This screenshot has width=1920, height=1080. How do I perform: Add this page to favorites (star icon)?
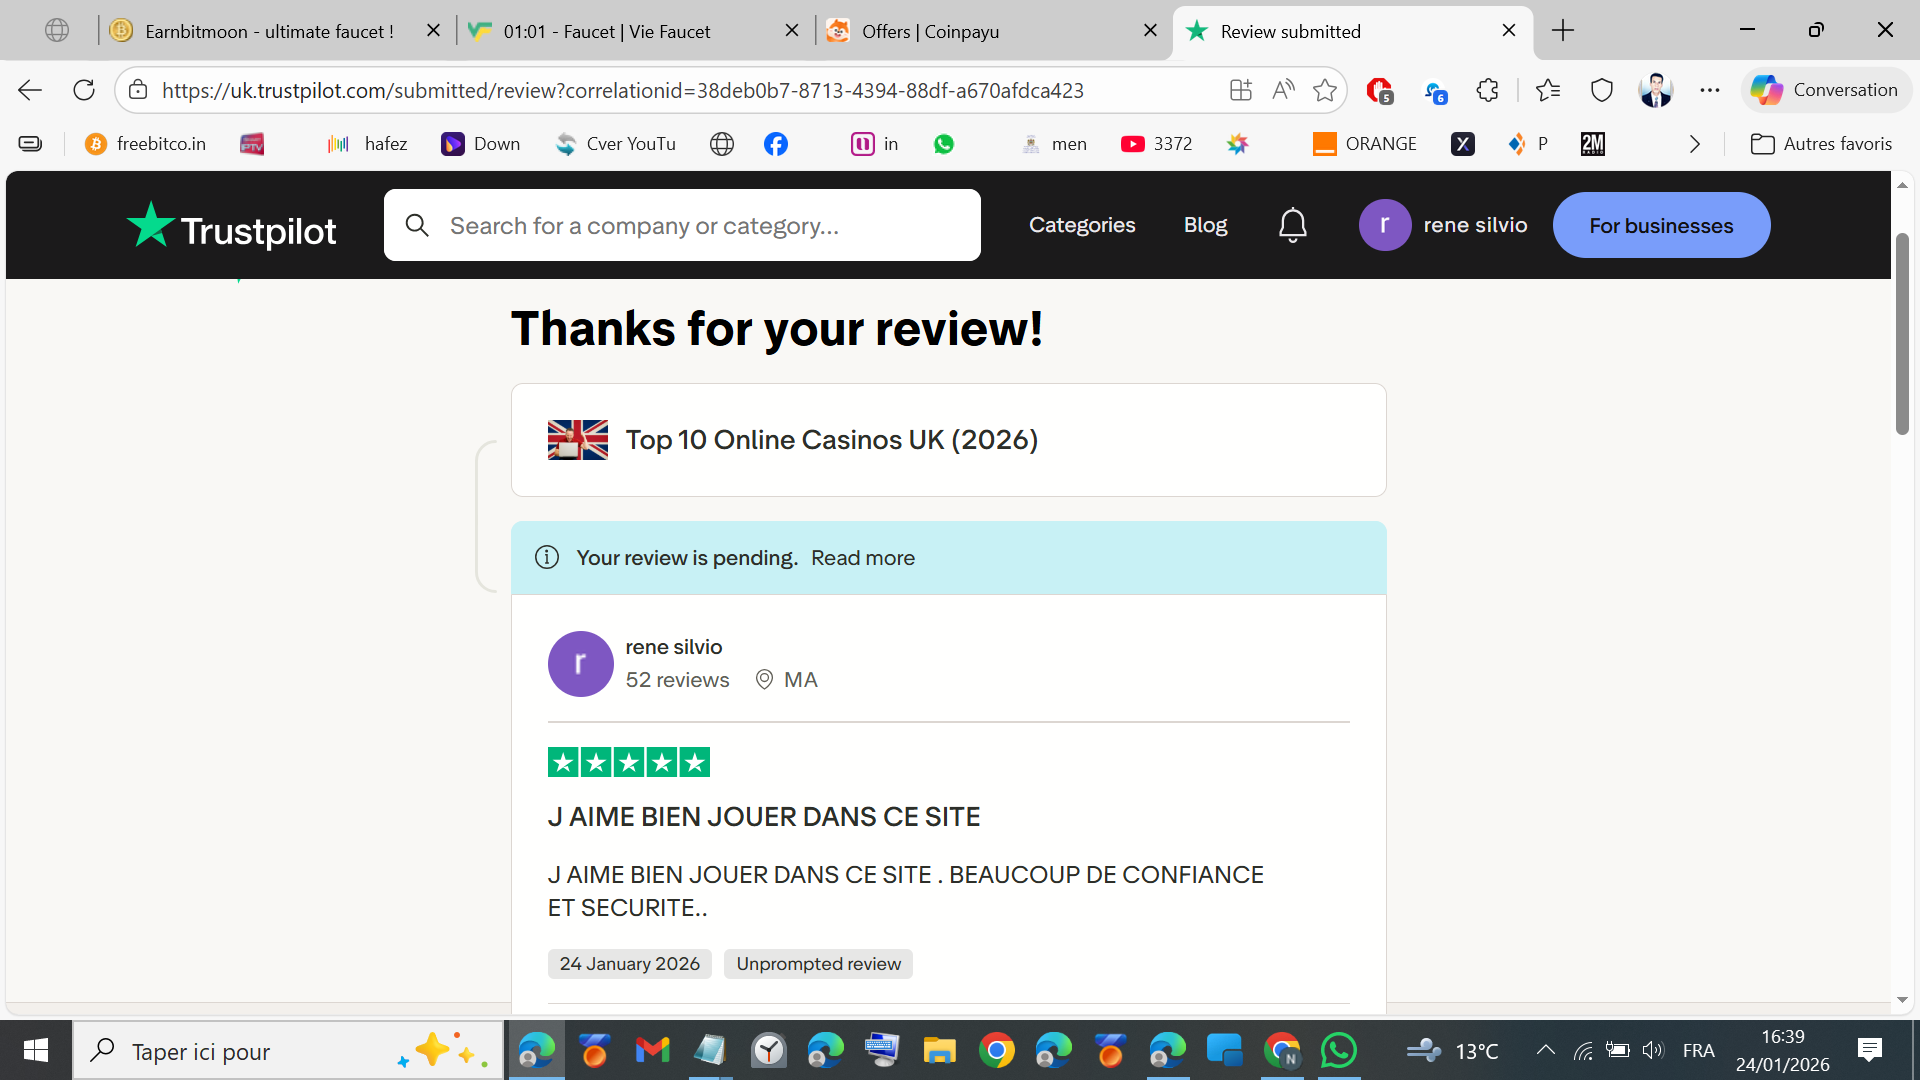(x=1325, y=90)
